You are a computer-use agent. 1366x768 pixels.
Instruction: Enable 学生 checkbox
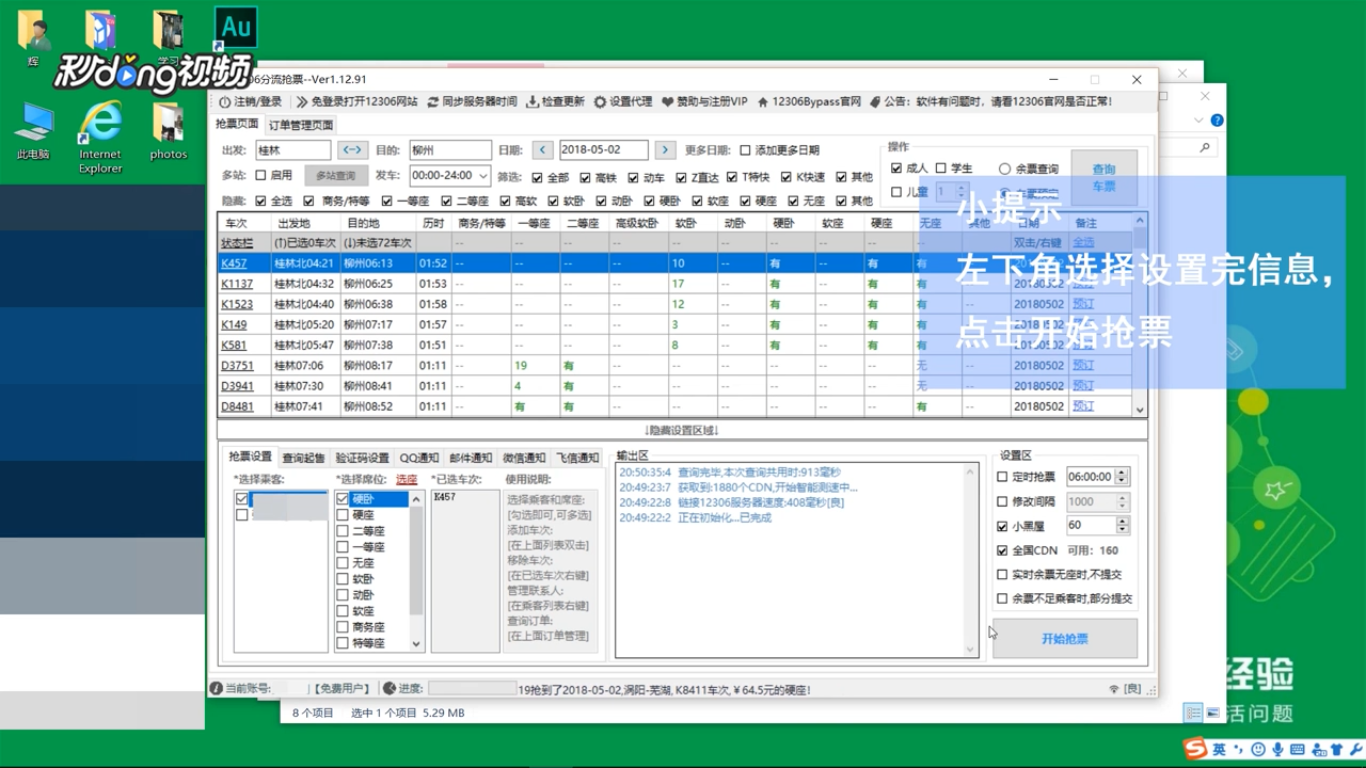pyautogui.click(x=941, y=168)
